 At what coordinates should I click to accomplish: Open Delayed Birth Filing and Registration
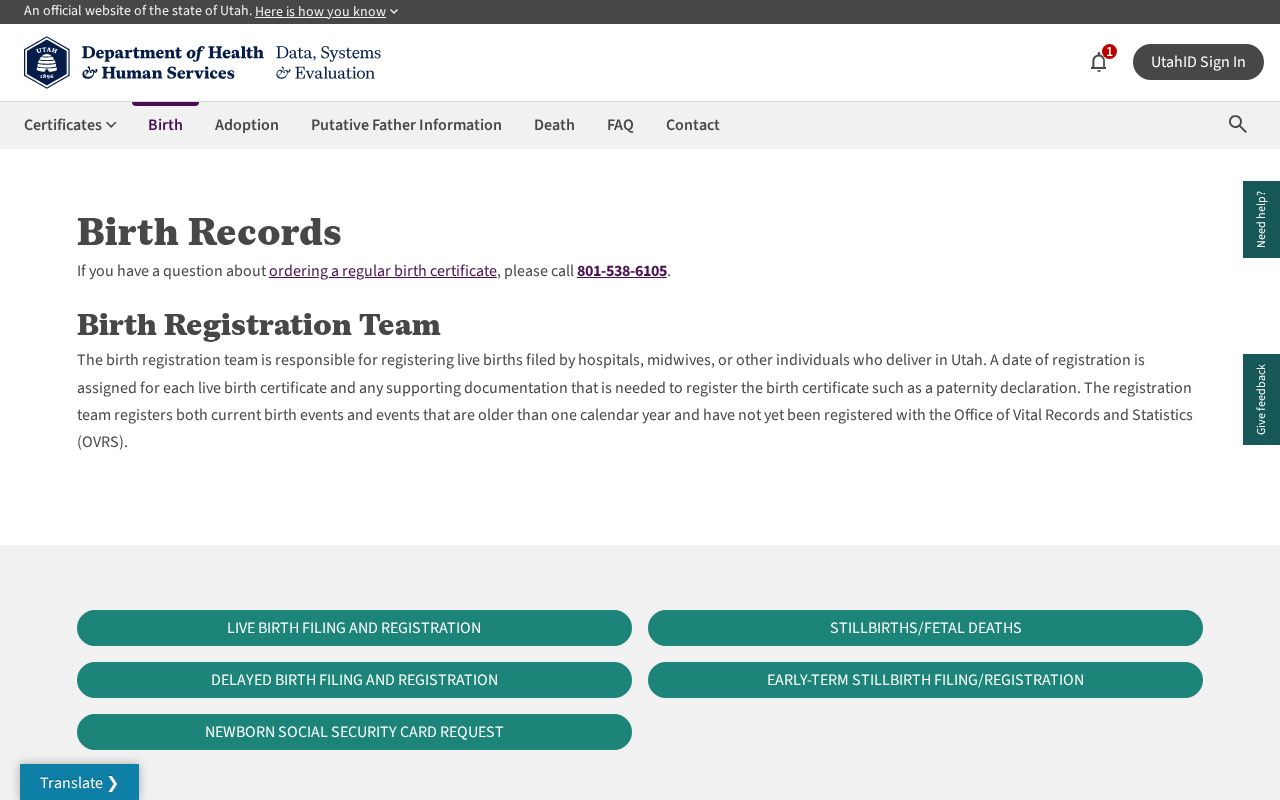tap(354, 680)
